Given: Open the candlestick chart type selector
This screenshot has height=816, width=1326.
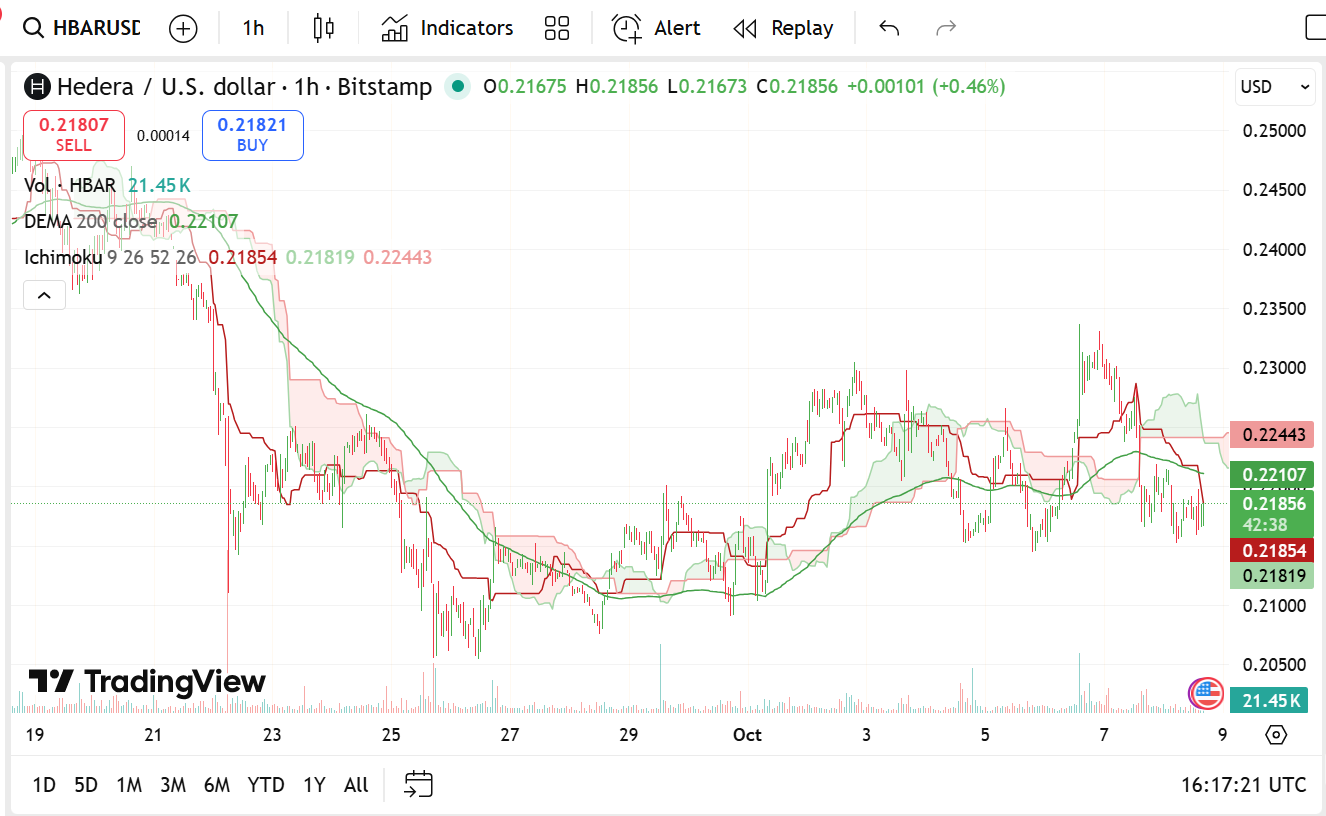Looking at the screenshot, I should click(323, 28).
